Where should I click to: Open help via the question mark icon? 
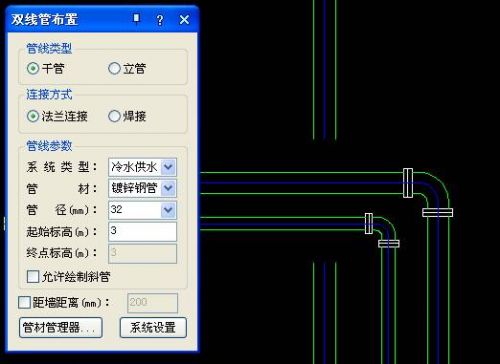(x=160, y=20)
